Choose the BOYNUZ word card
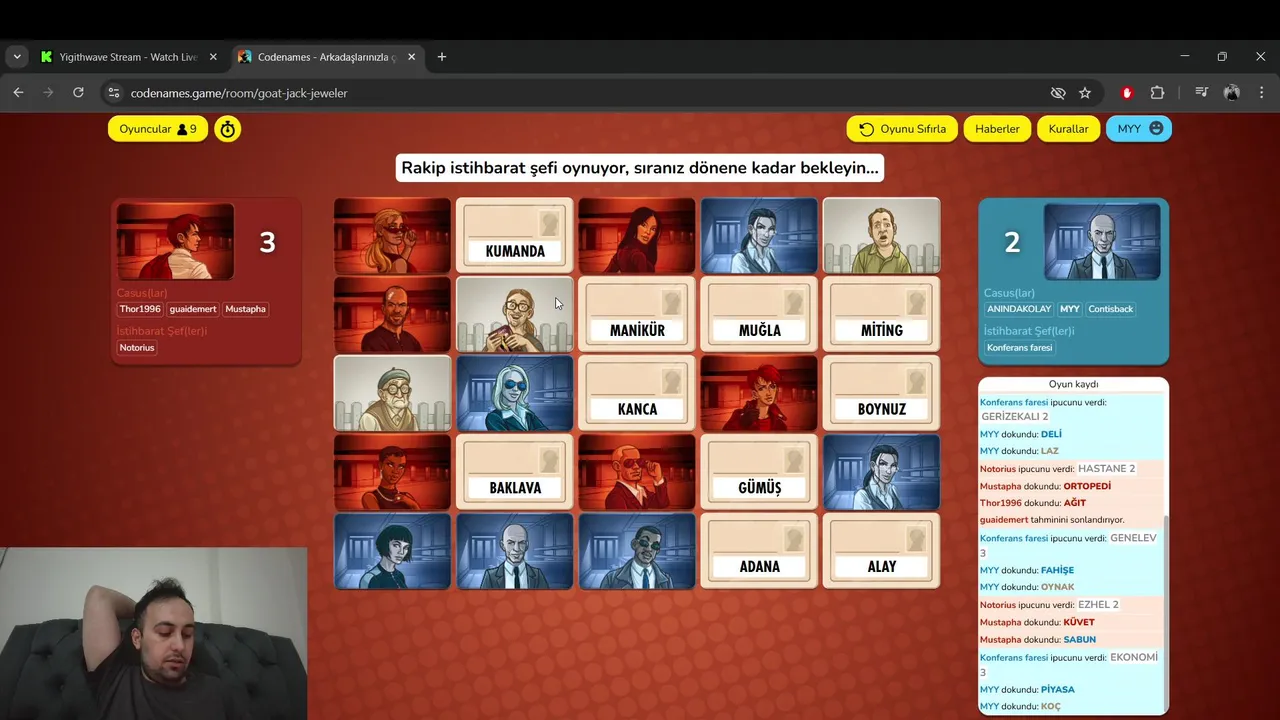The image size is (1280, 720). pyautogui.click(x=881, y=393)
